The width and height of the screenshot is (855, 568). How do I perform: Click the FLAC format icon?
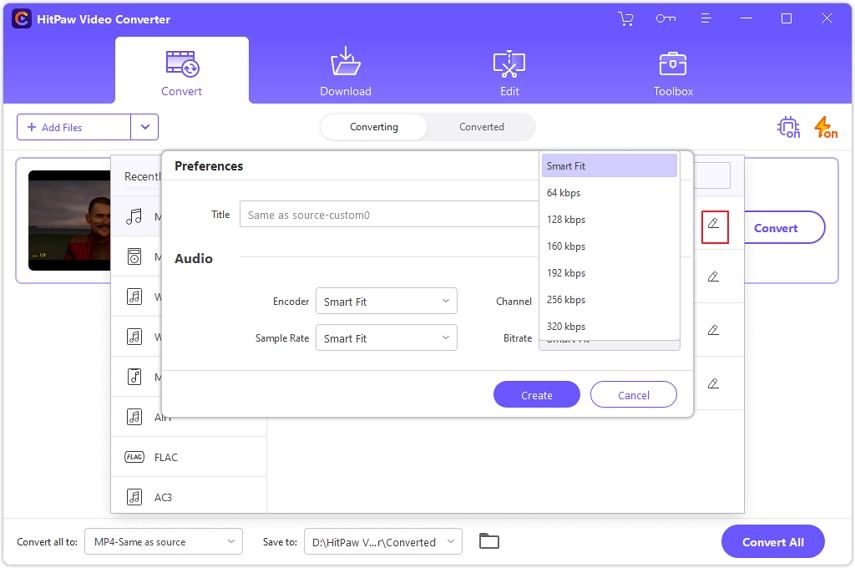[x=134, y=457]
